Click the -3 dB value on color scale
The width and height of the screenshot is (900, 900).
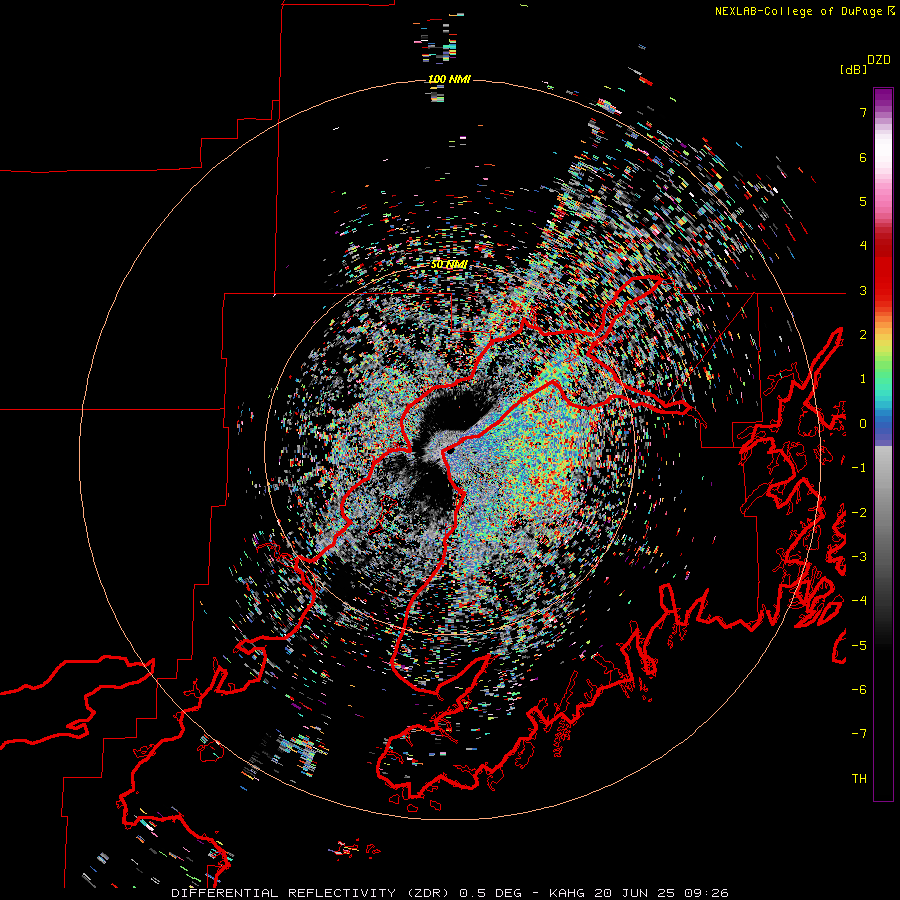coord(859,557)
